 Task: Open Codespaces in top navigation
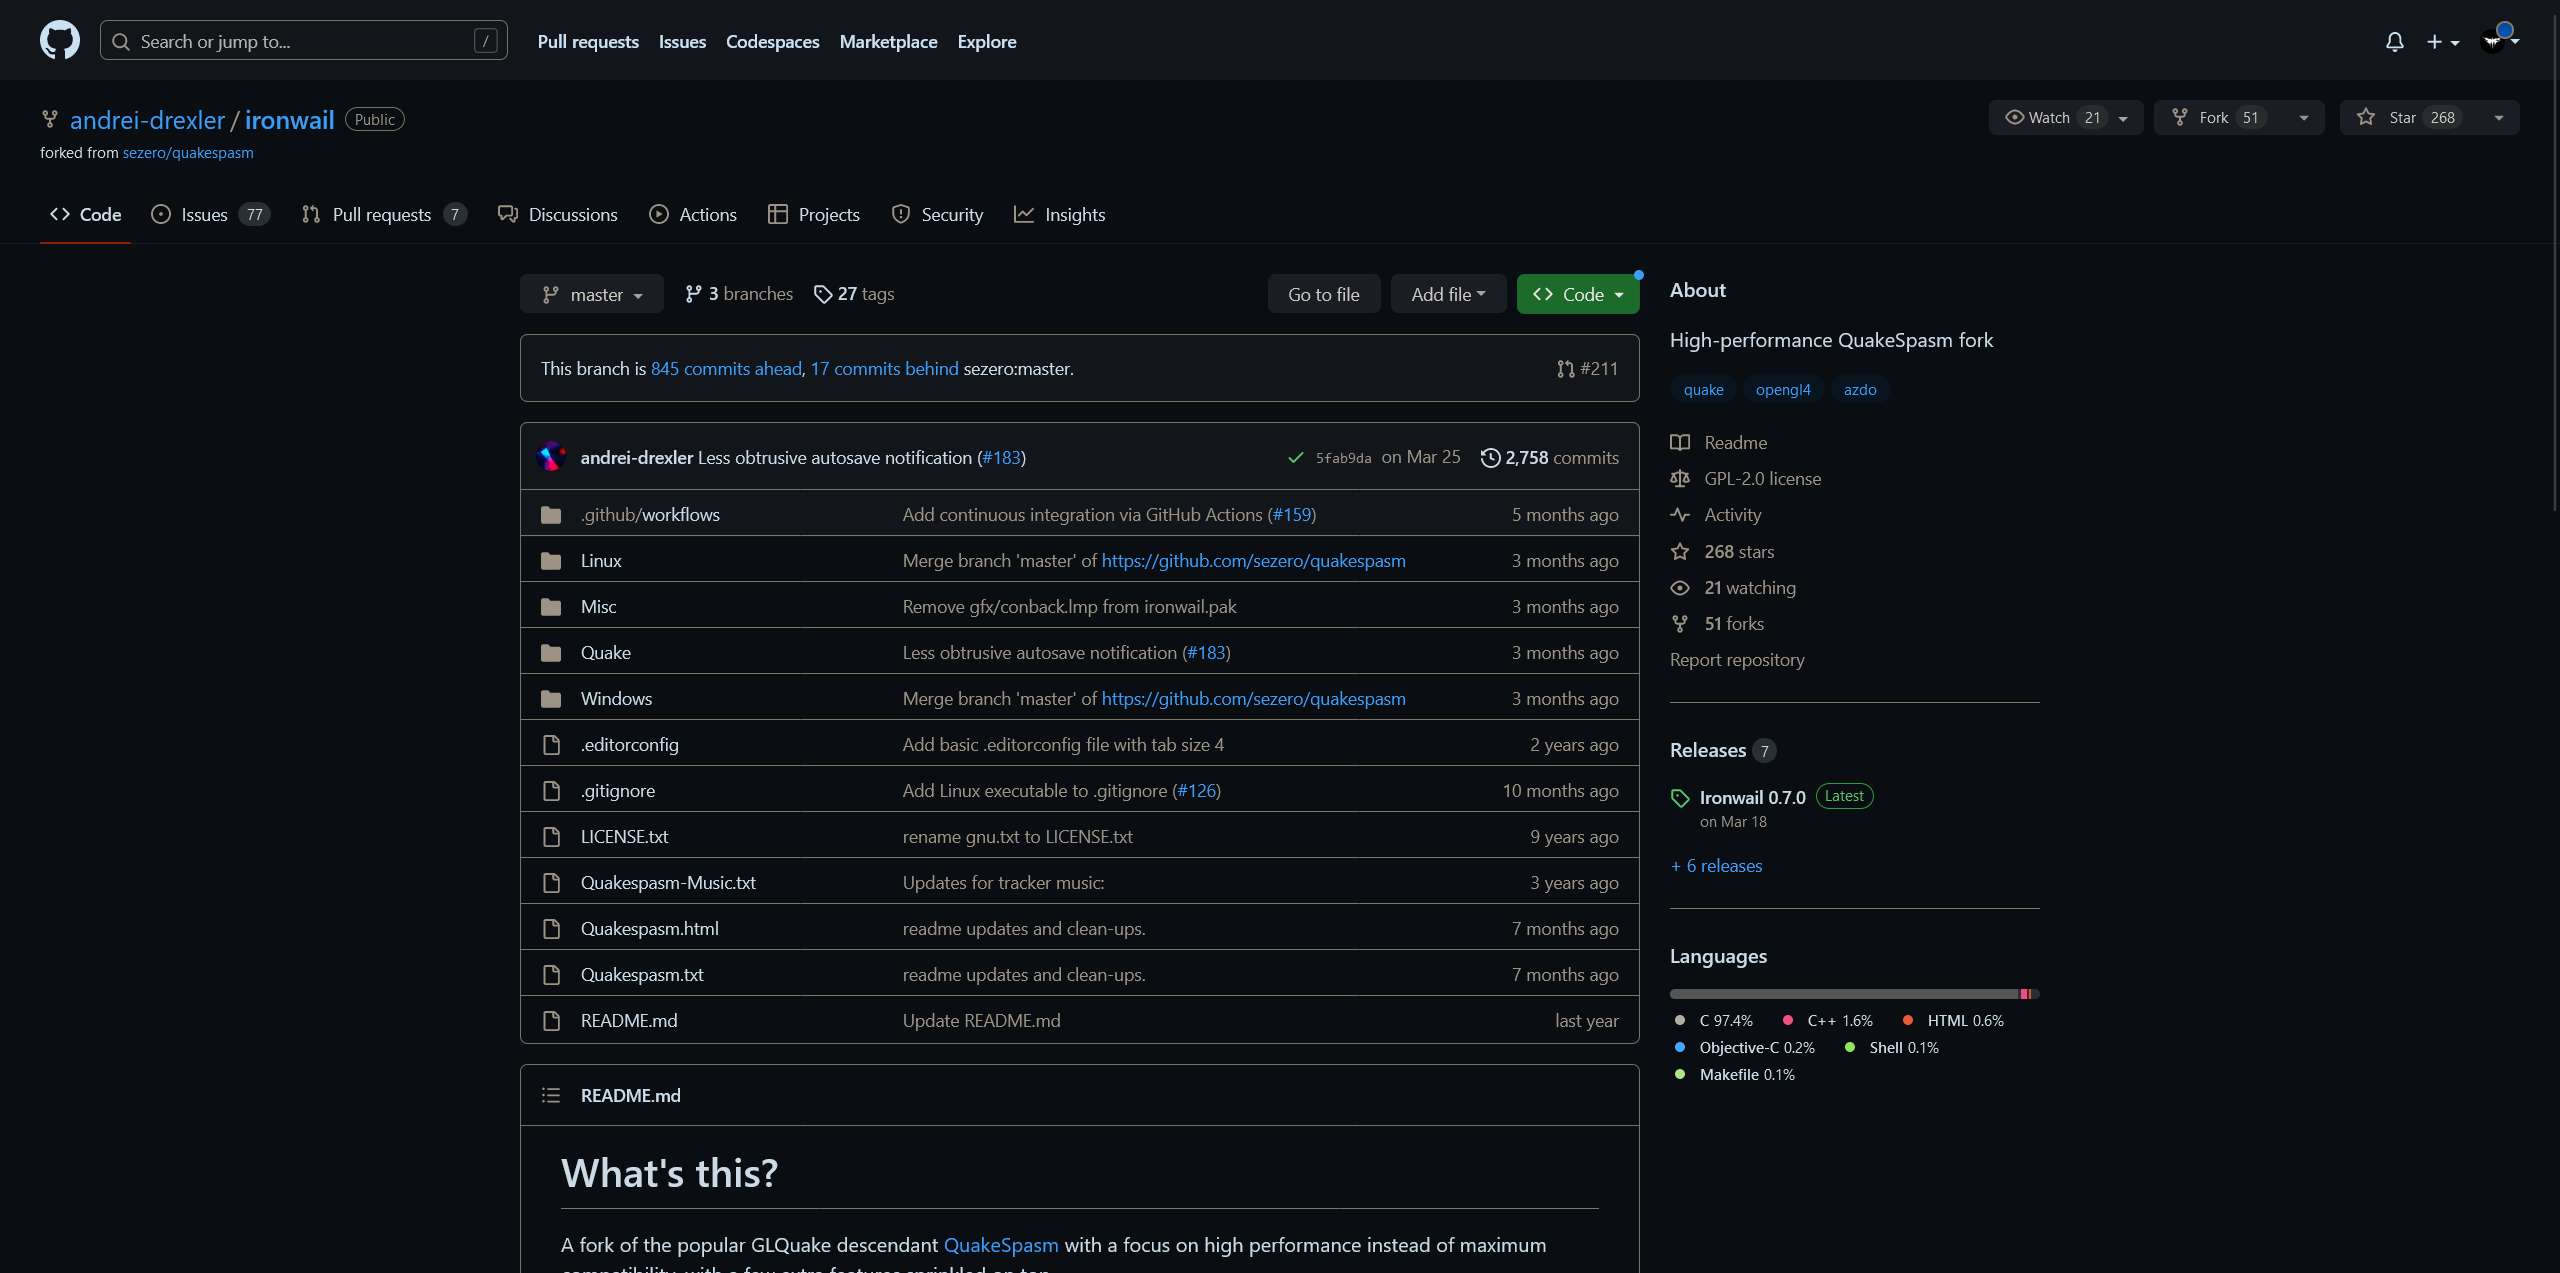click(x=772, y=41)
